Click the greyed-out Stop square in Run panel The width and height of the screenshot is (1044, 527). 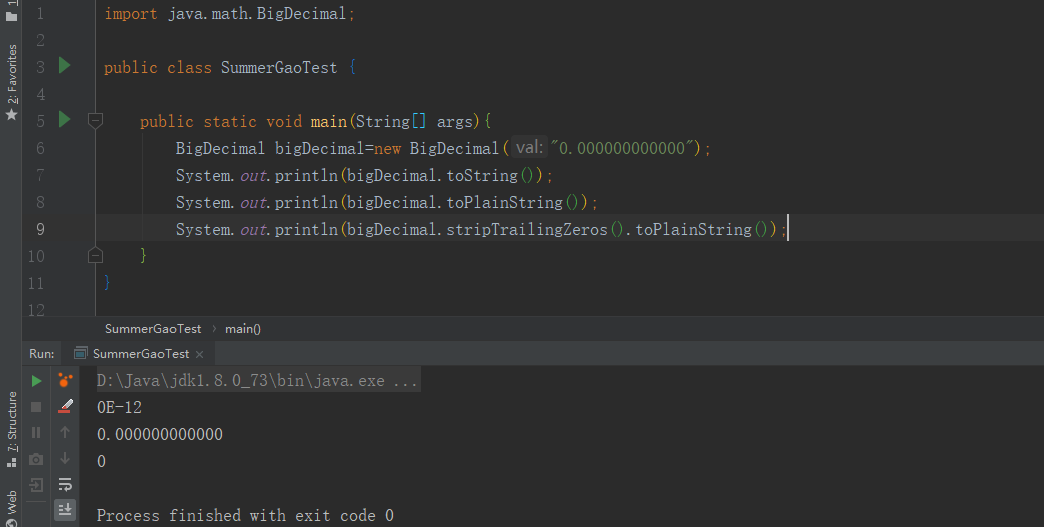click(x=37, y=407)
